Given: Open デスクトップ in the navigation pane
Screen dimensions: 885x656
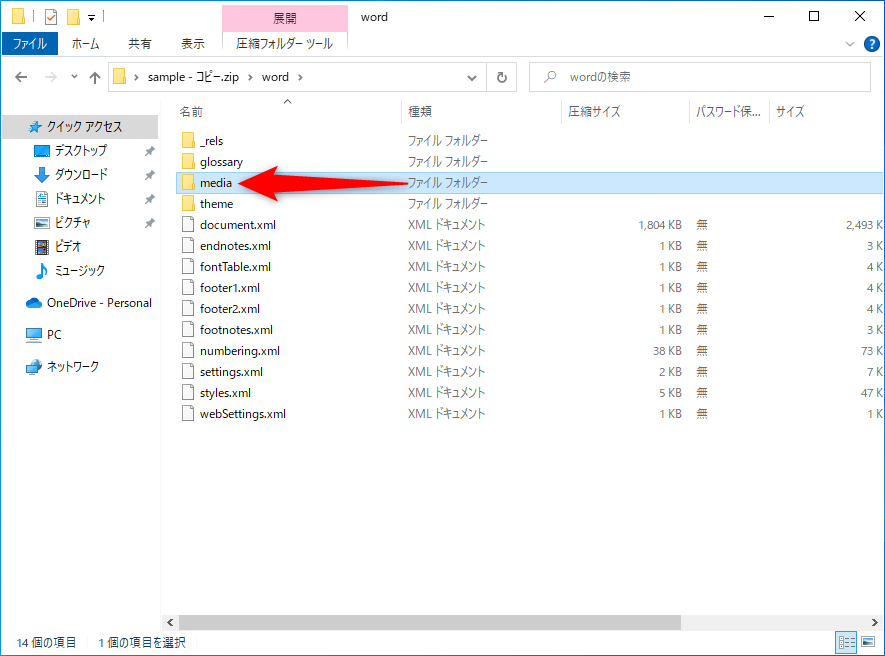Looking at the screenshot, I should (80, 151).
